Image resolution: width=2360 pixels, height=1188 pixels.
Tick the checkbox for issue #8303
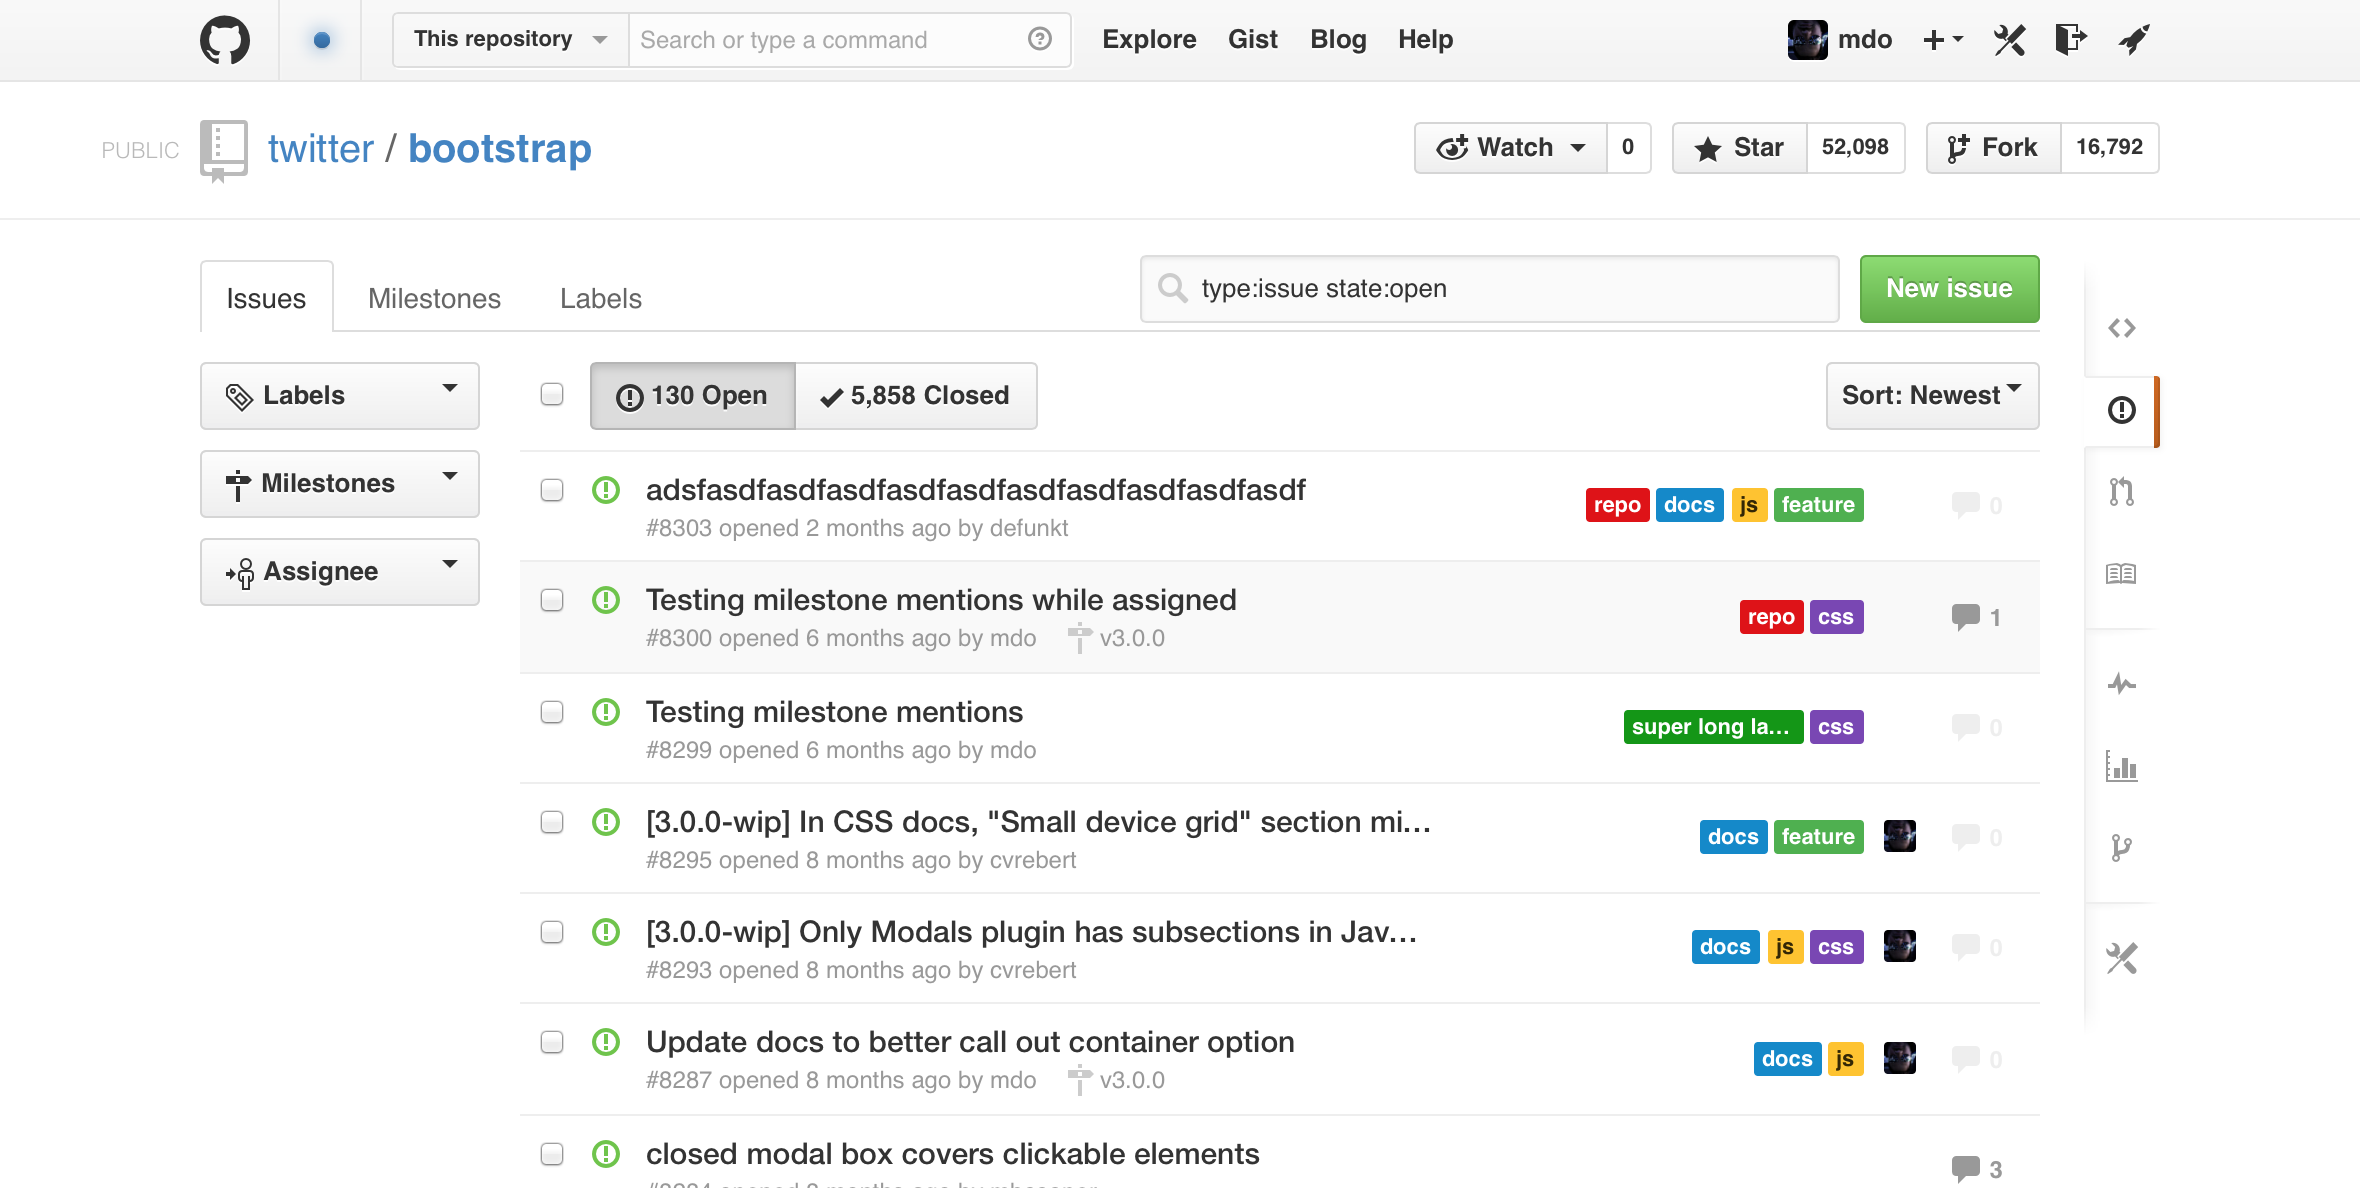point(552,490)
